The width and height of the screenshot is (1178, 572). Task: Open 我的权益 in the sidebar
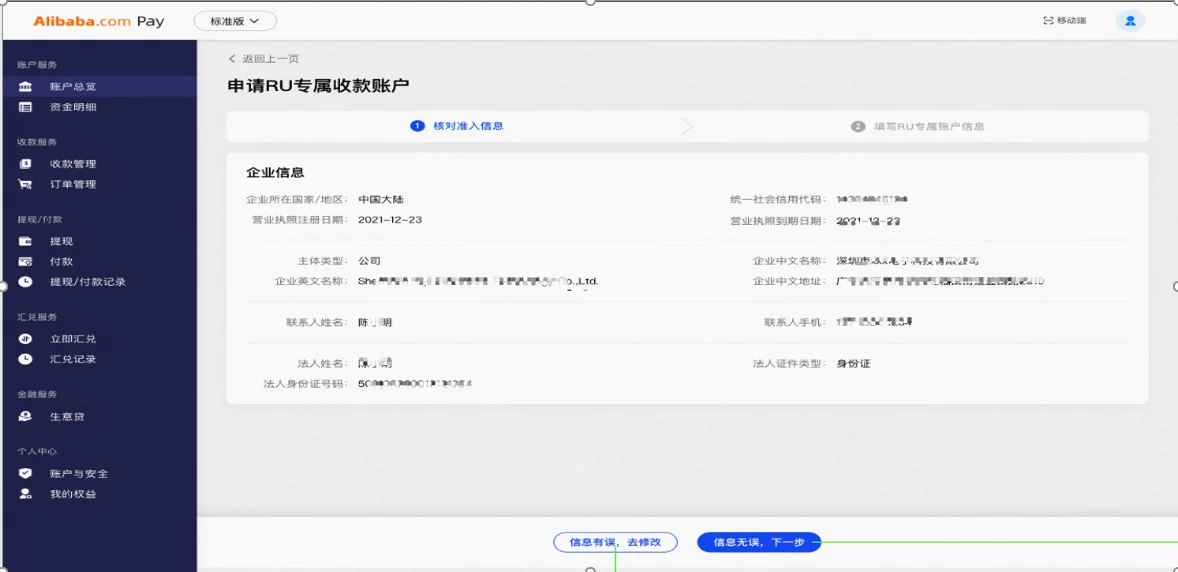[73, 494]
